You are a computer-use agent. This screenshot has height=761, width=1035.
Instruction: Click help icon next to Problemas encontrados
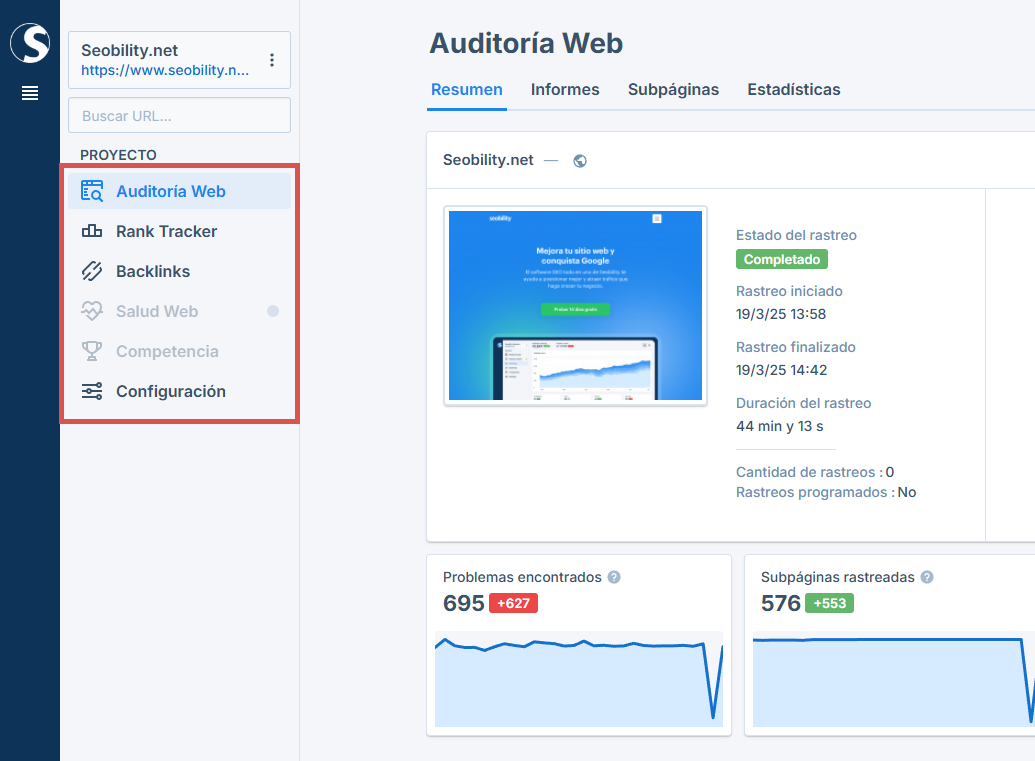tap(614, 578)
